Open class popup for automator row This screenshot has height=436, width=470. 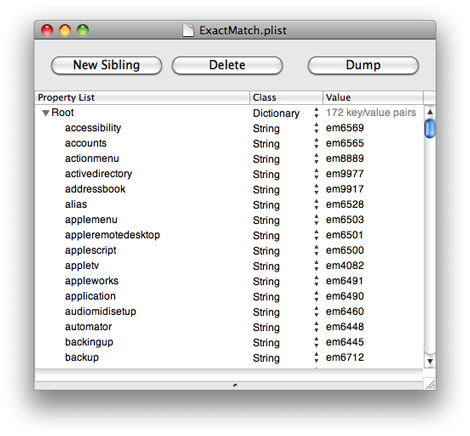tap(316, 327)
